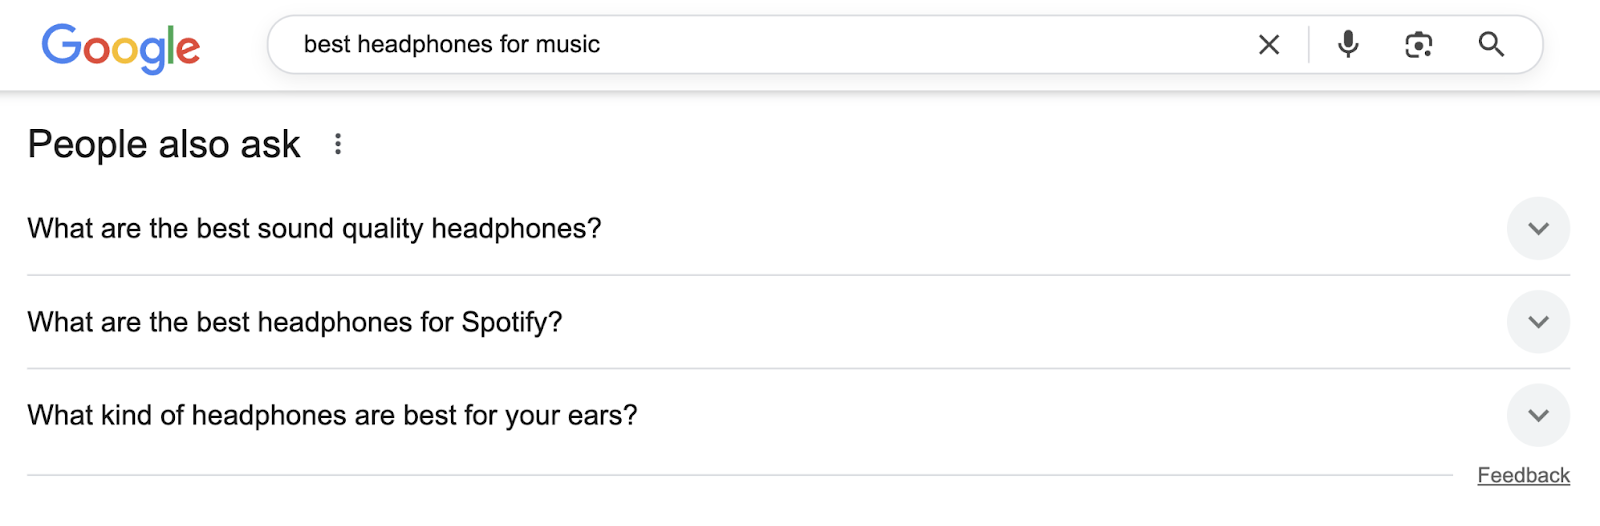Expand the best sound quality headphones chevron
This screenshot has width=1600, height=526.
[x=1538, y=229]
